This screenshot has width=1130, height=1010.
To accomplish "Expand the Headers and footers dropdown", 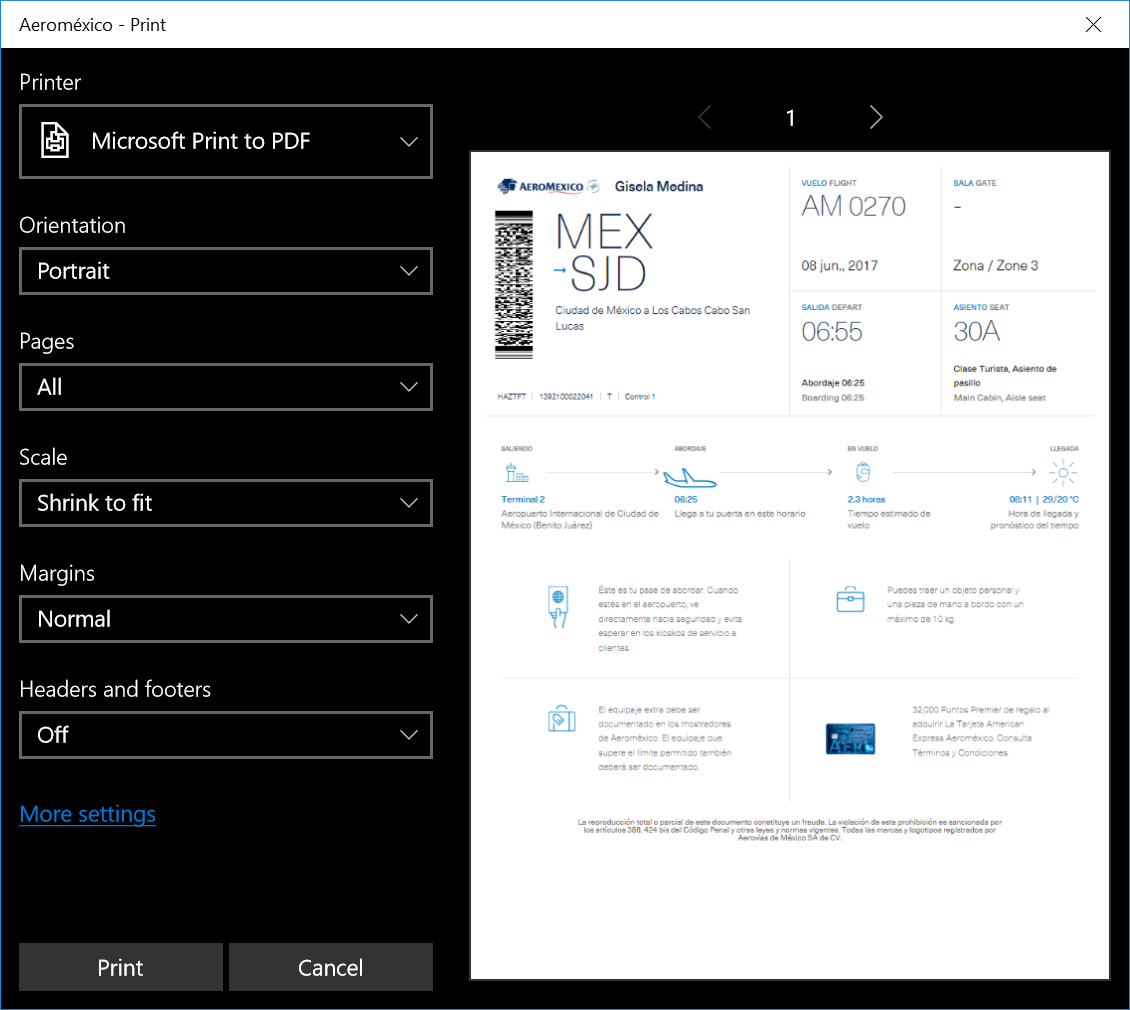I will 226,735.
